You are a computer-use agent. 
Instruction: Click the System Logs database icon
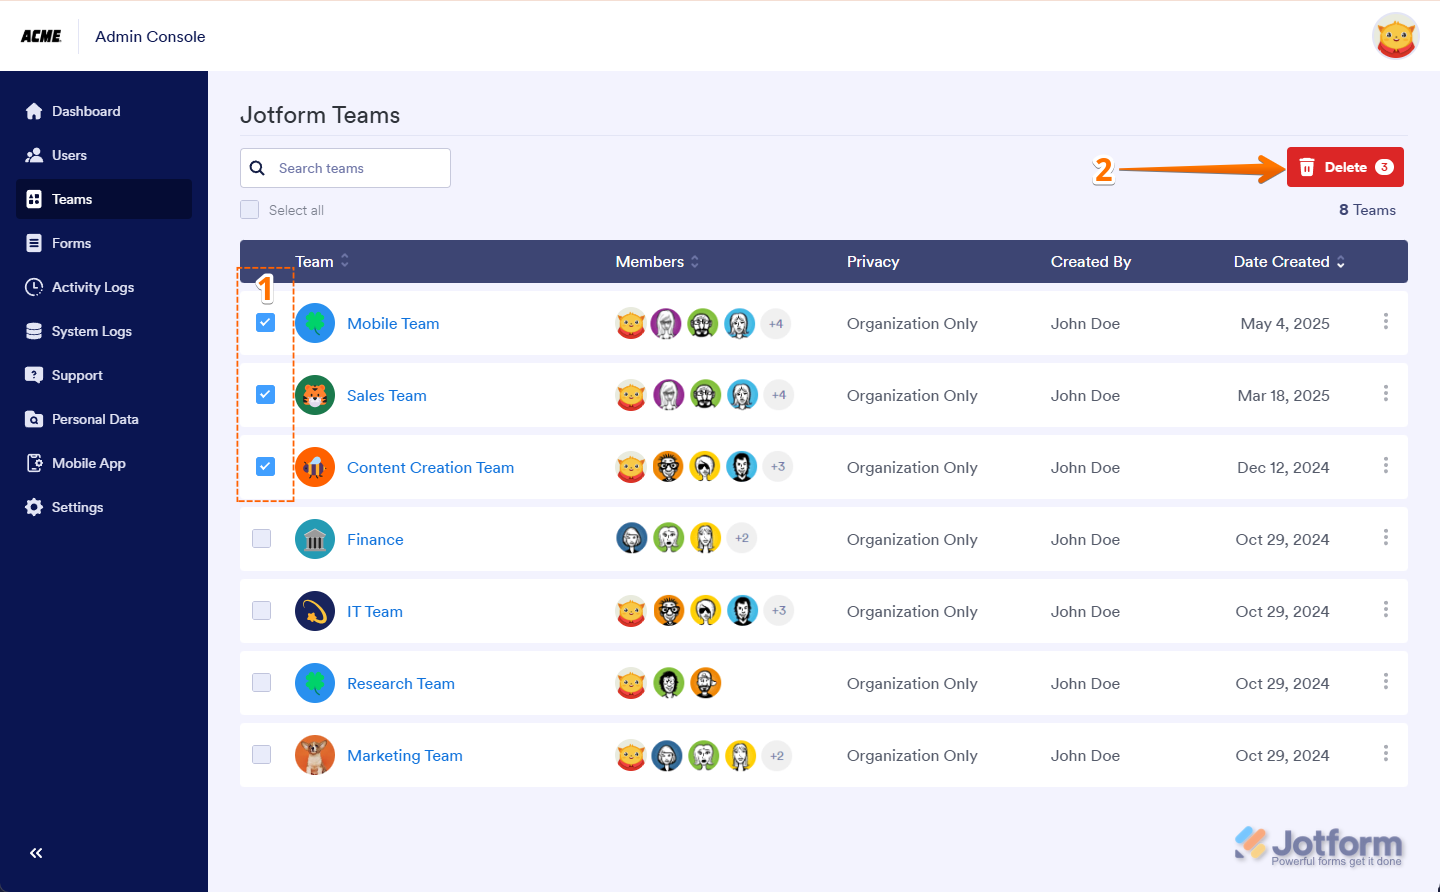click(x=34, y=331)
